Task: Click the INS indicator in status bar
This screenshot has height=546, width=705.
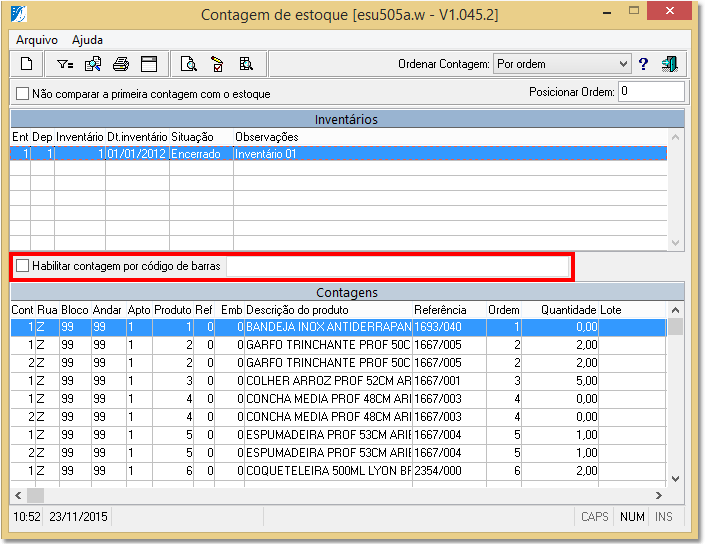Action: [x=664, y=517]
